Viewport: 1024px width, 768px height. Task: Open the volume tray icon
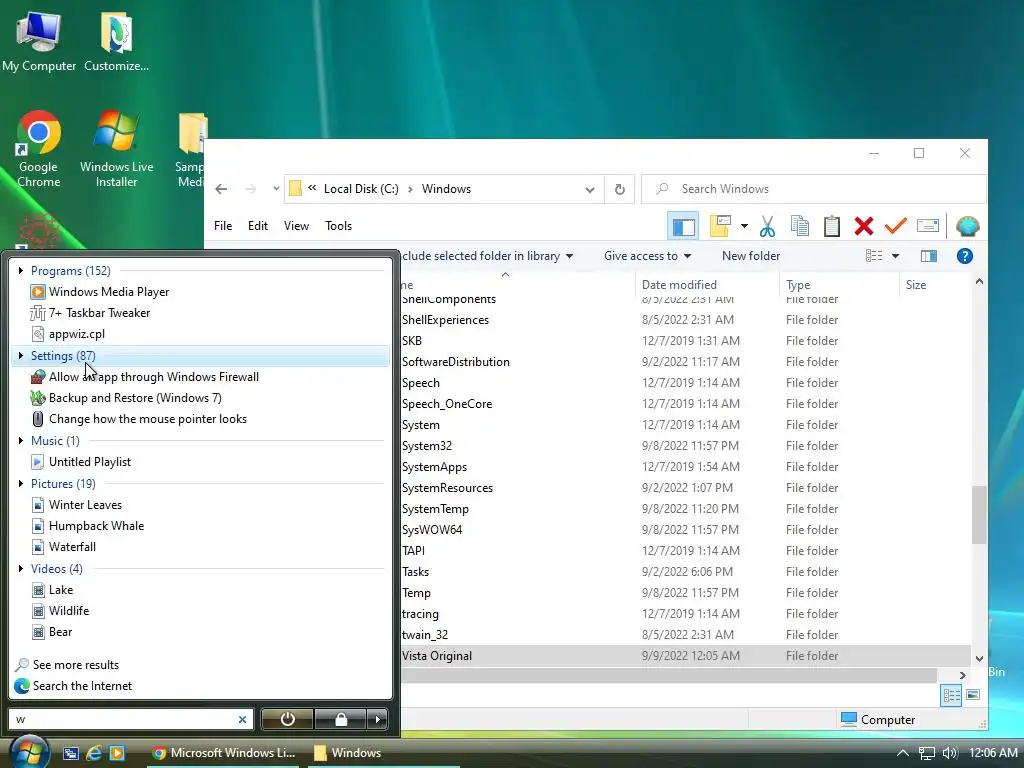point(950,753)
